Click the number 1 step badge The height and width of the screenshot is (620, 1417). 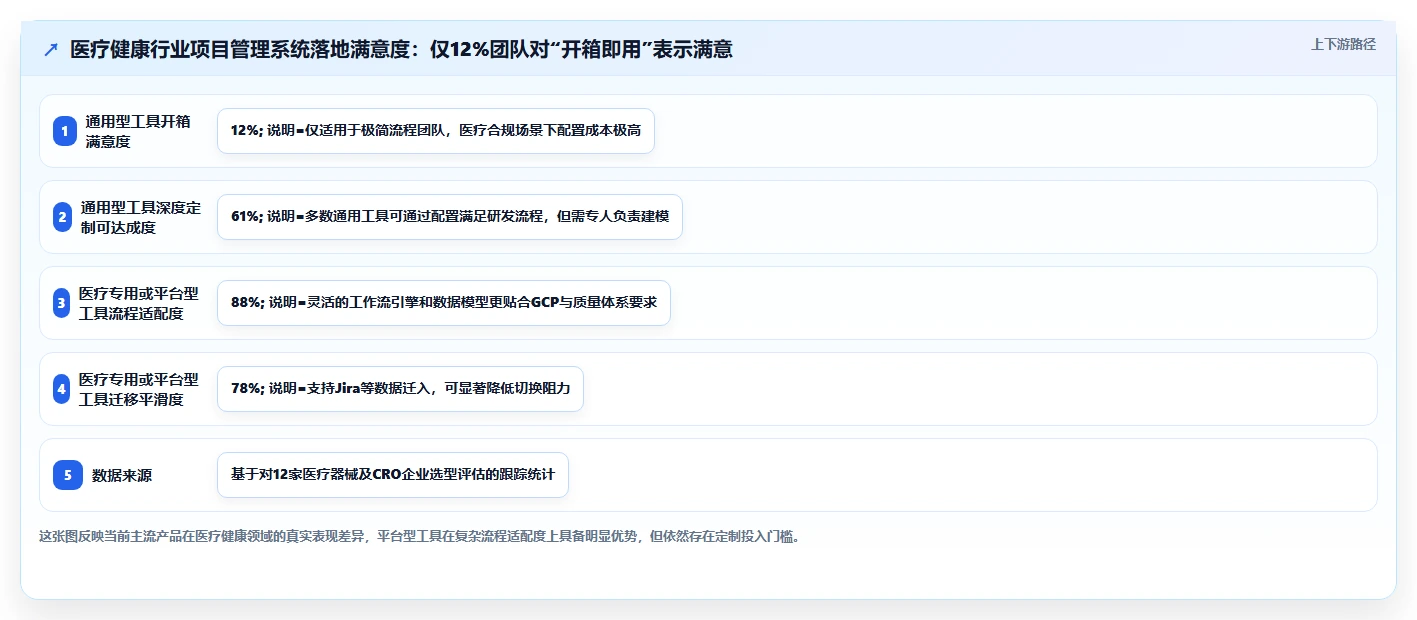click(x=65, y=131)
